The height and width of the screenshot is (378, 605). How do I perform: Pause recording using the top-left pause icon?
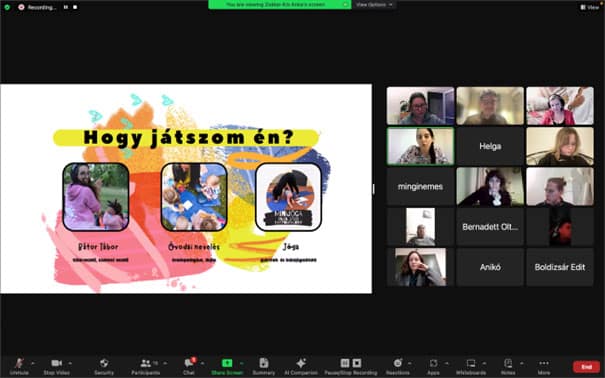pyautogui.click(x=66, y=7)
